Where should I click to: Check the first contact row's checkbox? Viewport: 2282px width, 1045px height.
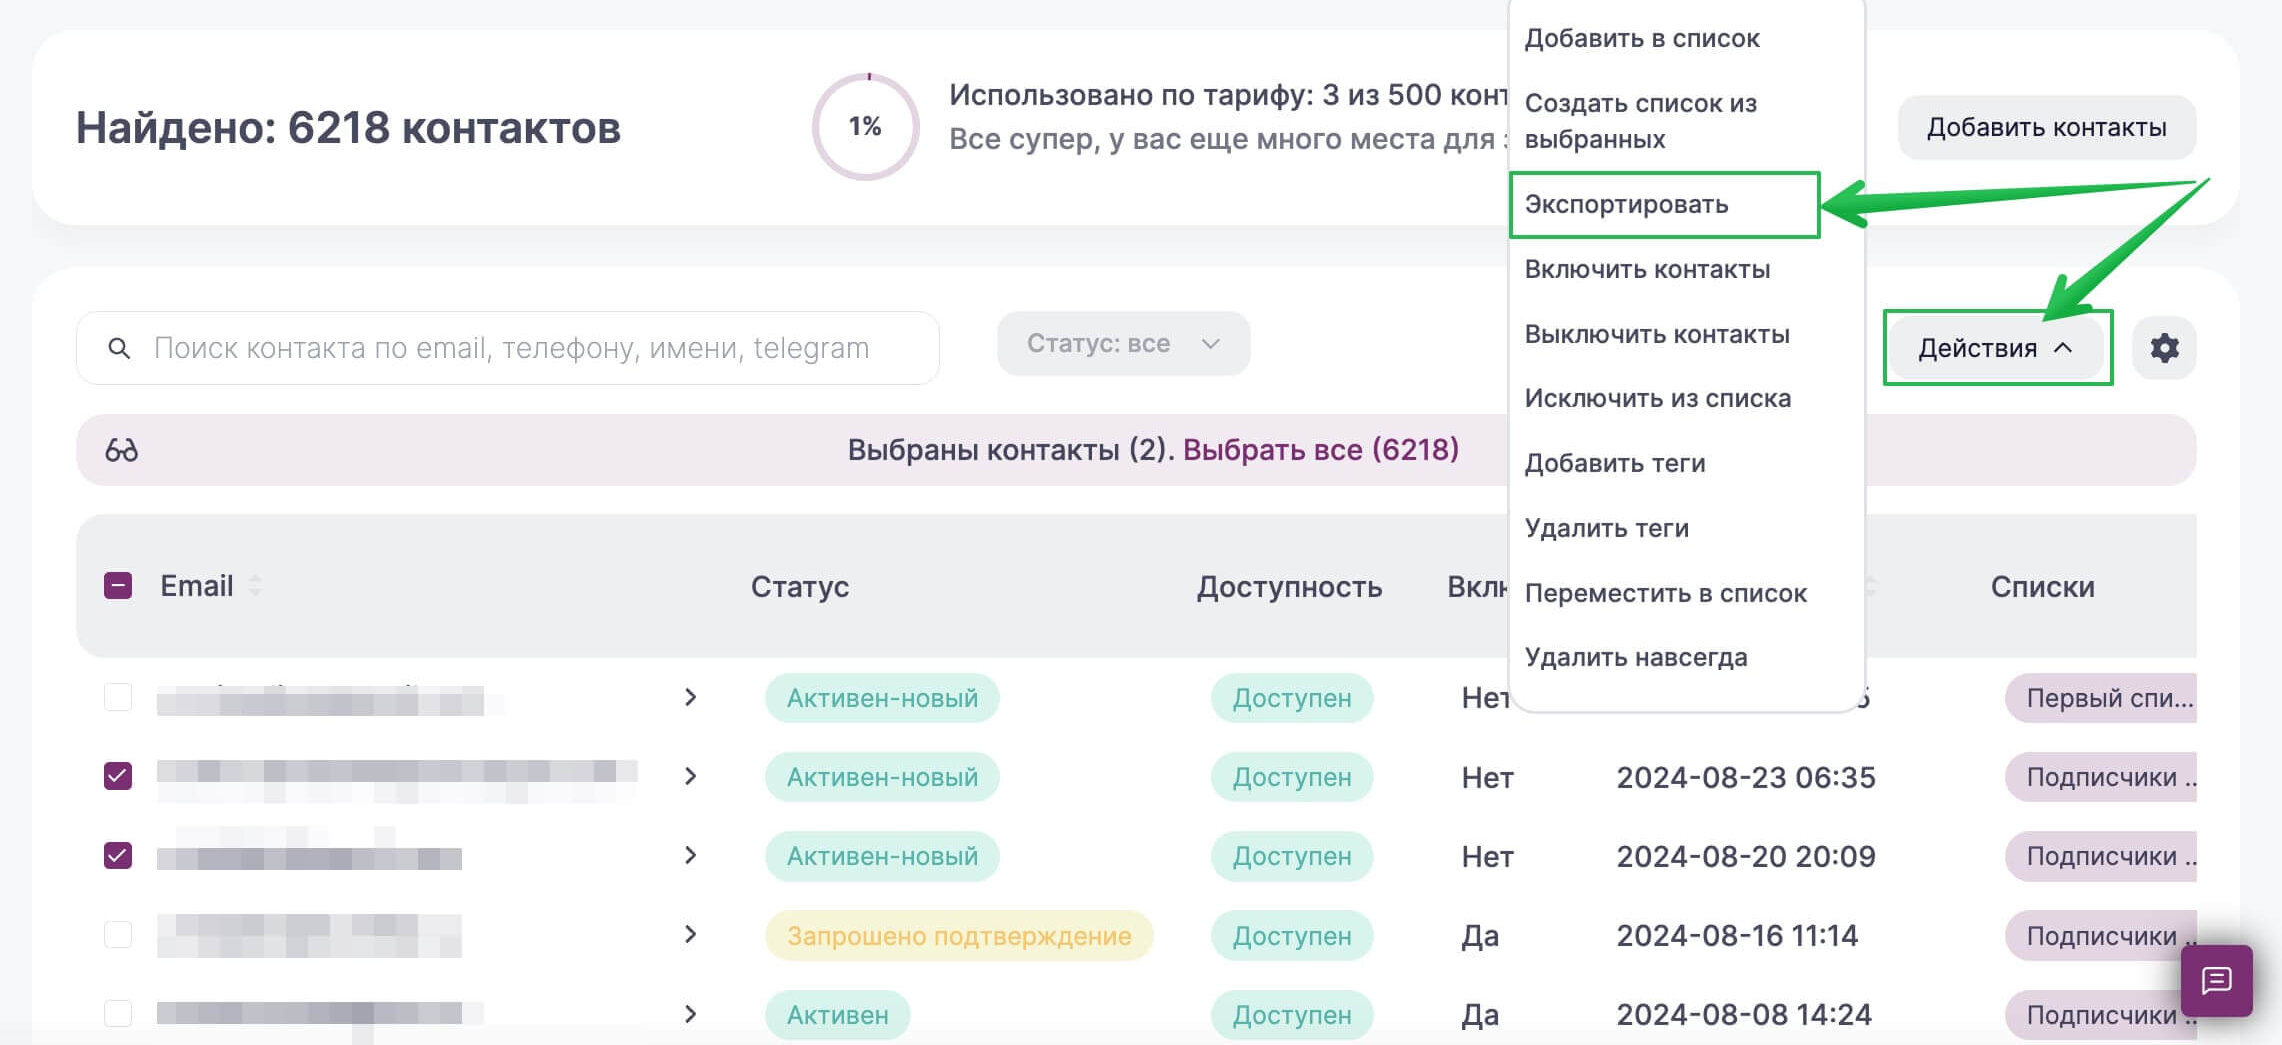click(x=118, y=697)
